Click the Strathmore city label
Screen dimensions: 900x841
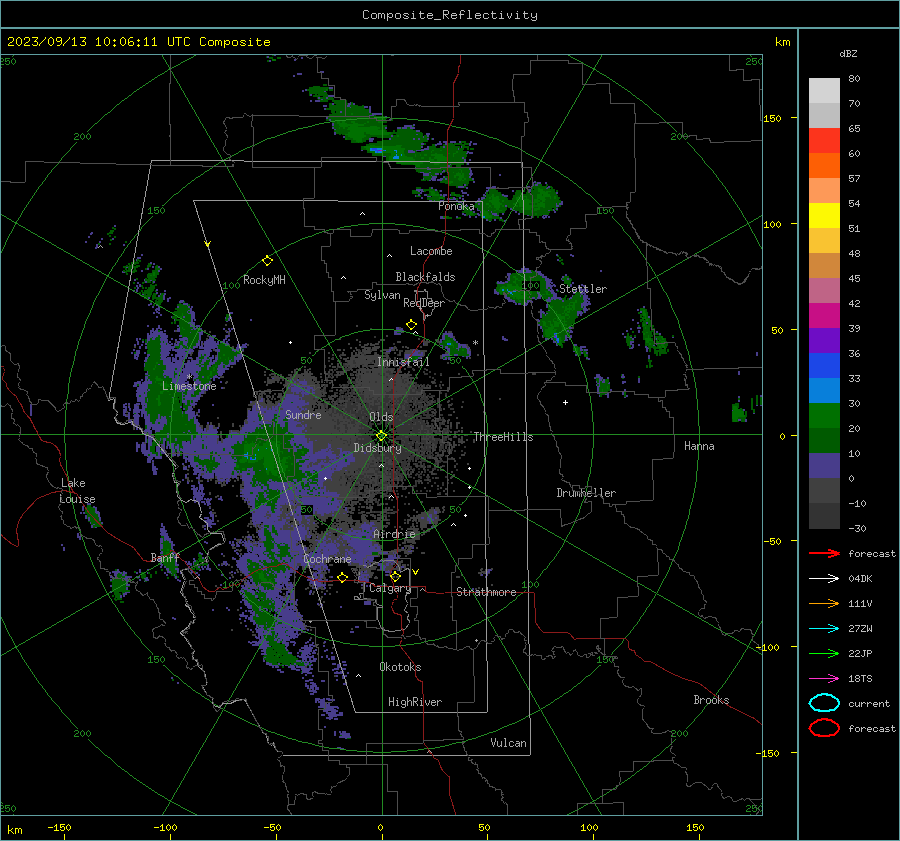coord(486,592)
